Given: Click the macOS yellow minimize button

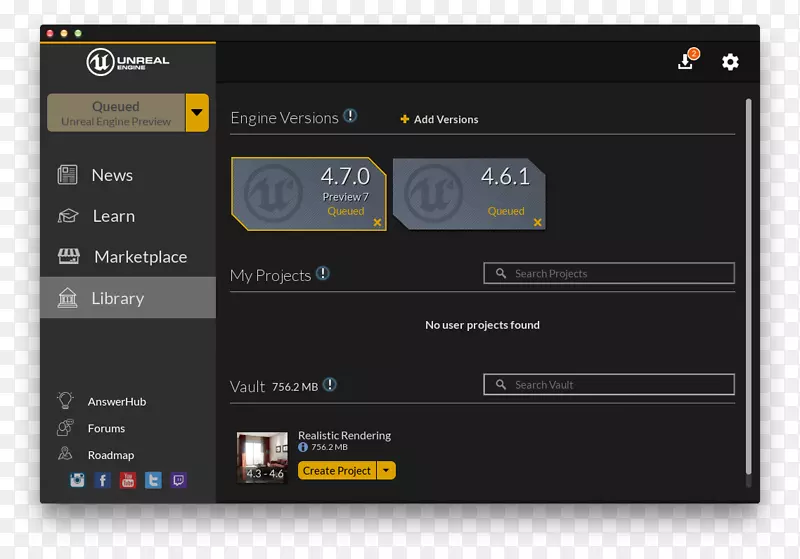Looking at the screenshot, I should 64,33.
